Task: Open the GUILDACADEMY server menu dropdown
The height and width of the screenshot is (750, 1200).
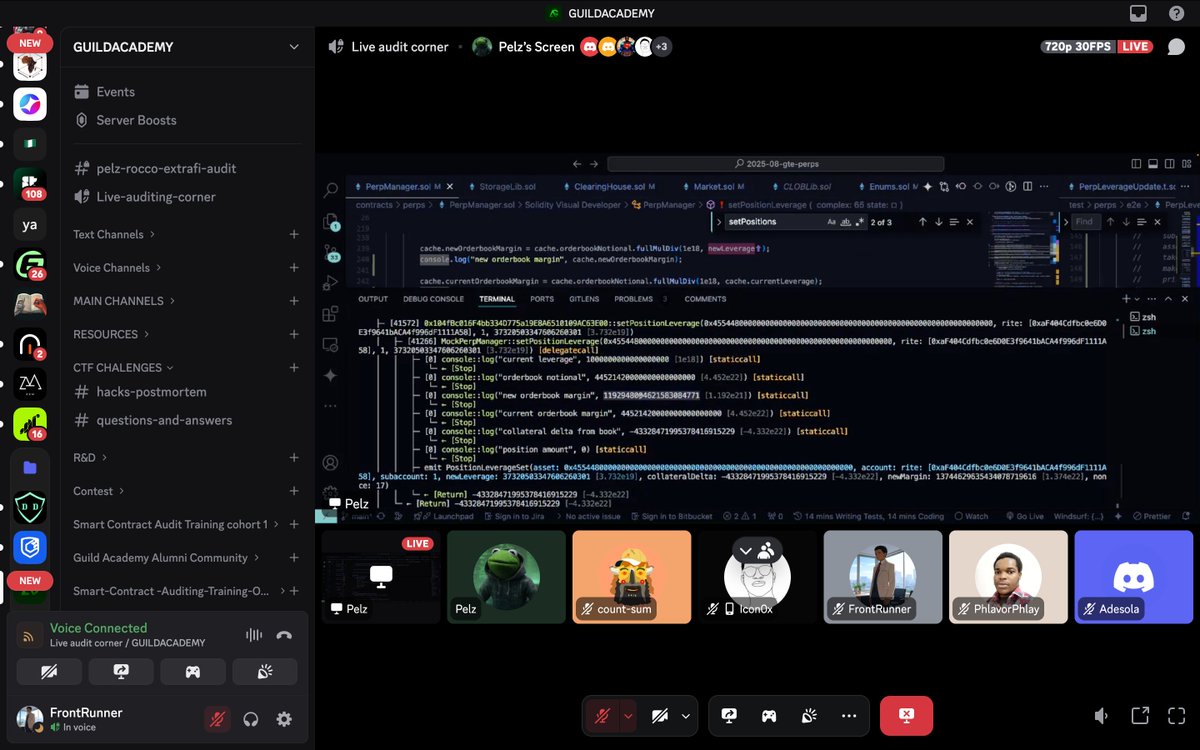Action: pos(294,47)
